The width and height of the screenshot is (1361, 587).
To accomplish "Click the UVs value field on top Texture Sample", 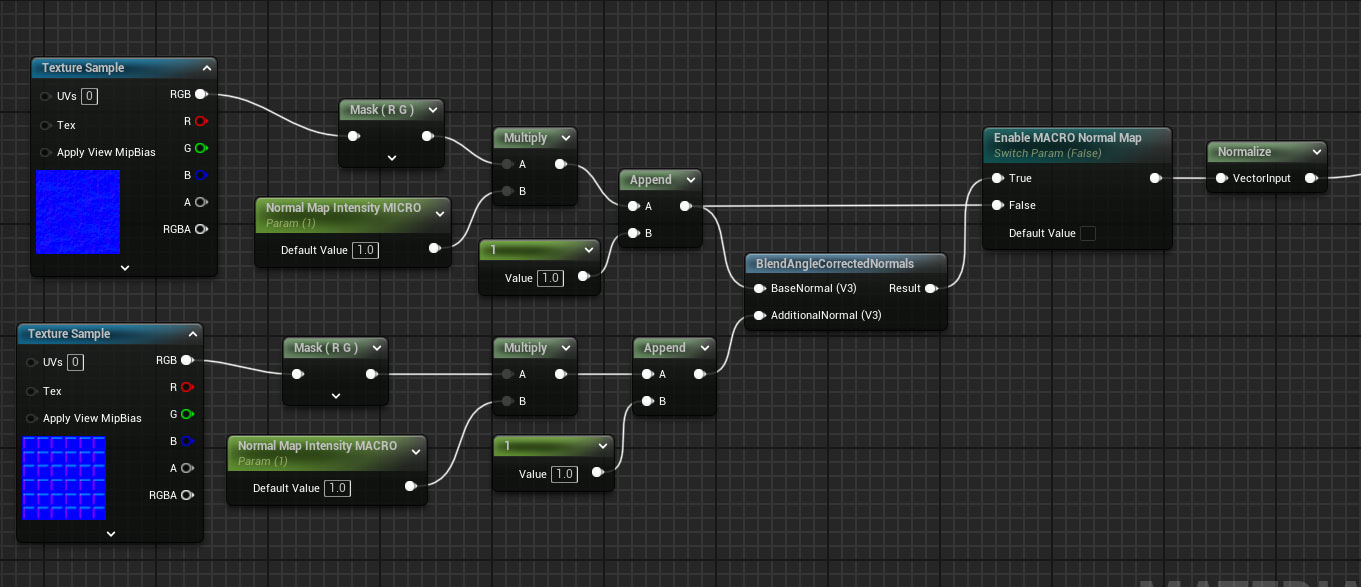I will tap(90, 96).
